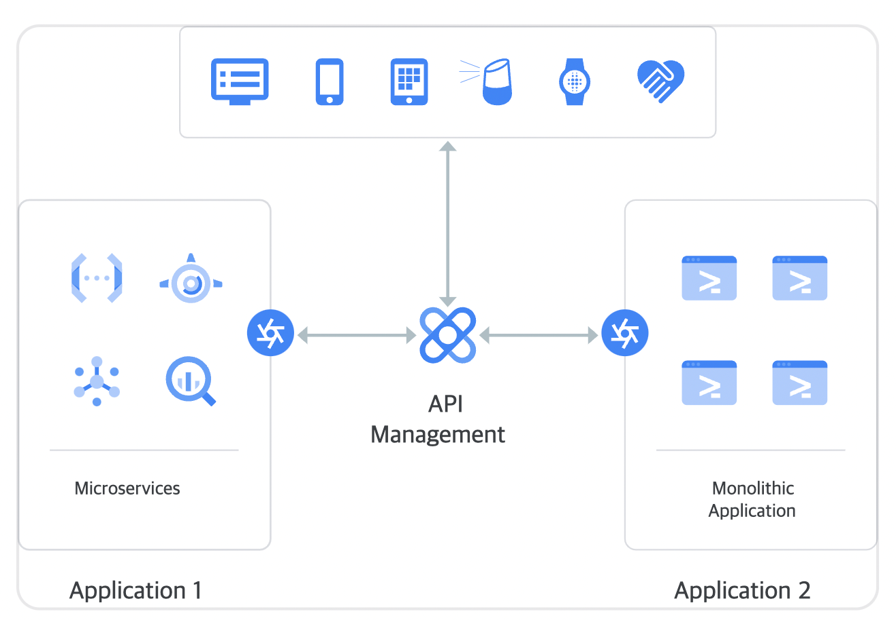Viewport: 896px width, 620px height.
Task: Select the heart-shaped handshake icon
Action: [x=660, y=81]
